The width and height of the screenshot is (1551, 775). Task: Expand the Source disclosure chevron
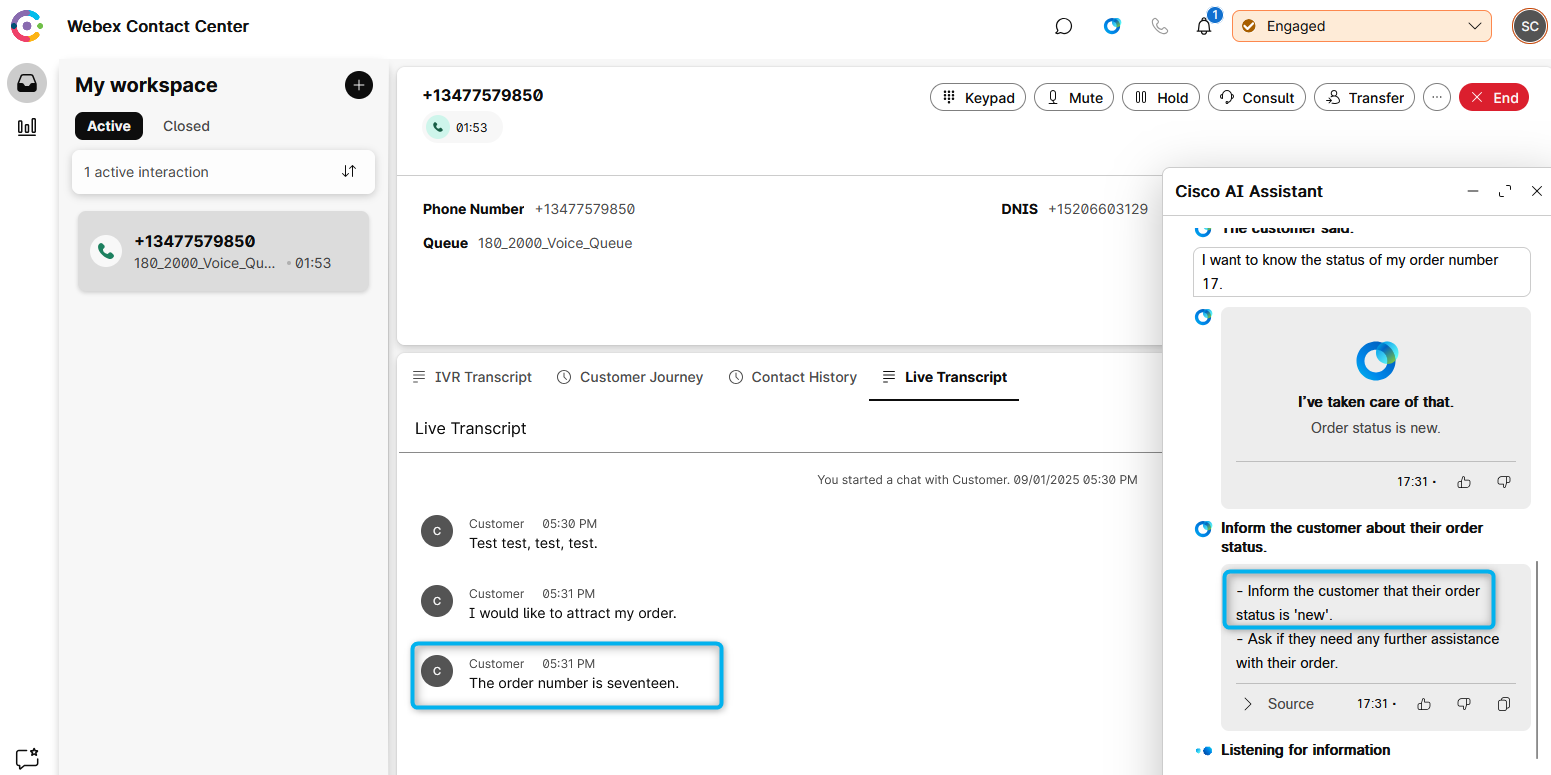point(1248,704)
